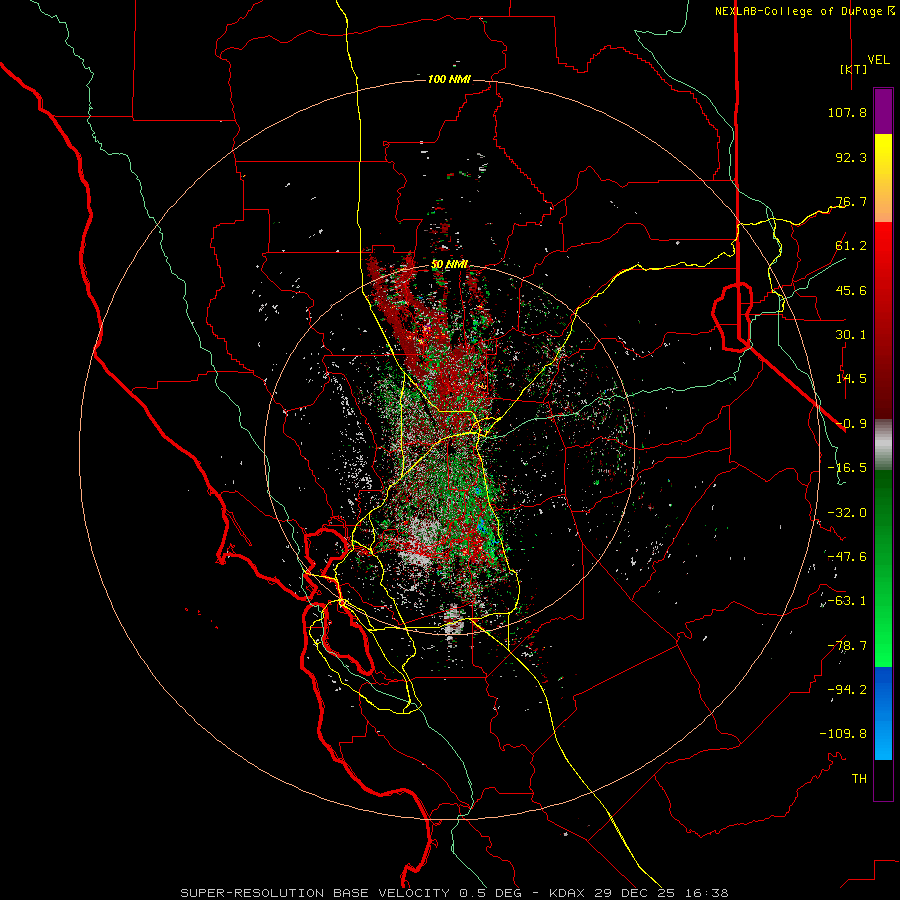Pick the purple segment of the velocity color bar

[883, 111]
